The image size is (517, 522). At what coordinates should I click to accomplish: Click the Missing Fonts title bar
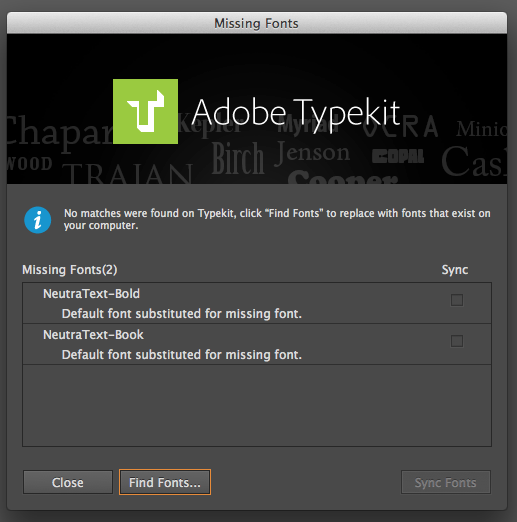pos(257,23)
